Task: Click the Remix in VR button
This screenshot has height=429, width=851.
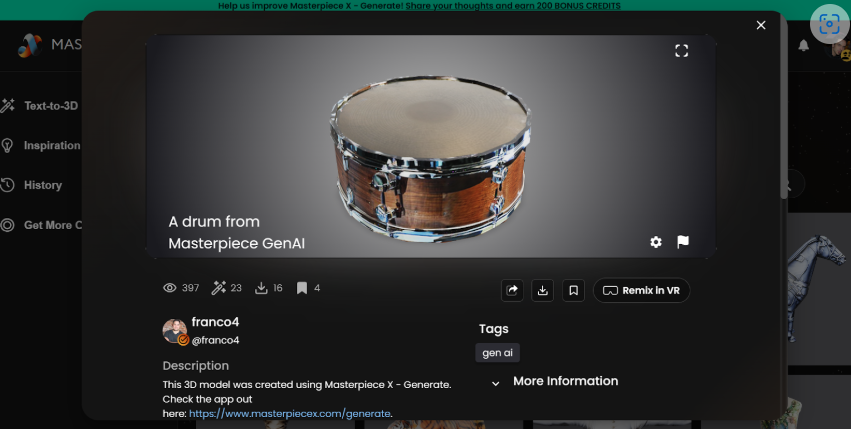Action: (642, 291)
